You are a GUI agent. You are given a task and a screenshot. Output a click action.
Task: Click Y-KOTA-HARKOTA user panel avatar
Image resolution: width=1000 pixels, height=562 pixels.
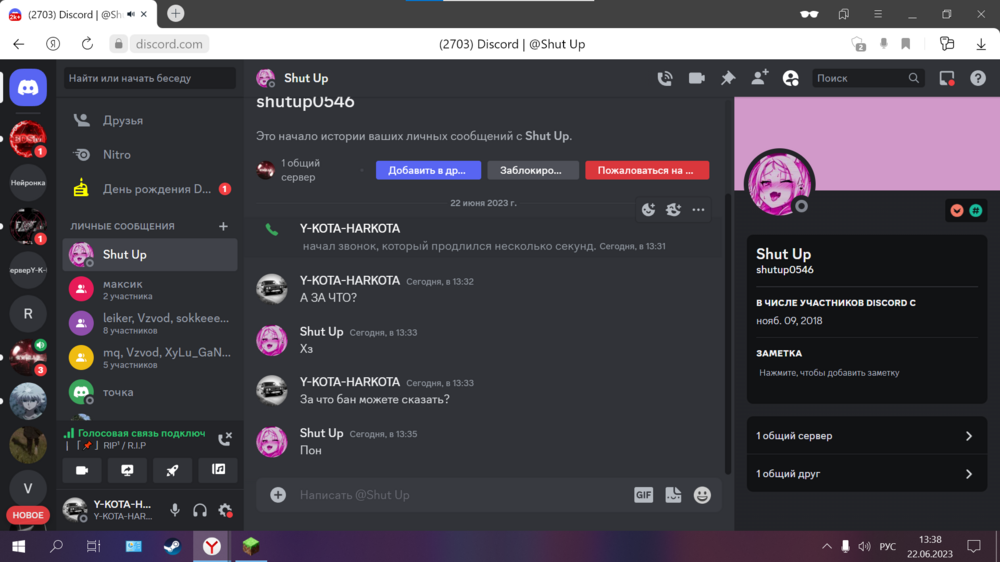coord(75,510)
